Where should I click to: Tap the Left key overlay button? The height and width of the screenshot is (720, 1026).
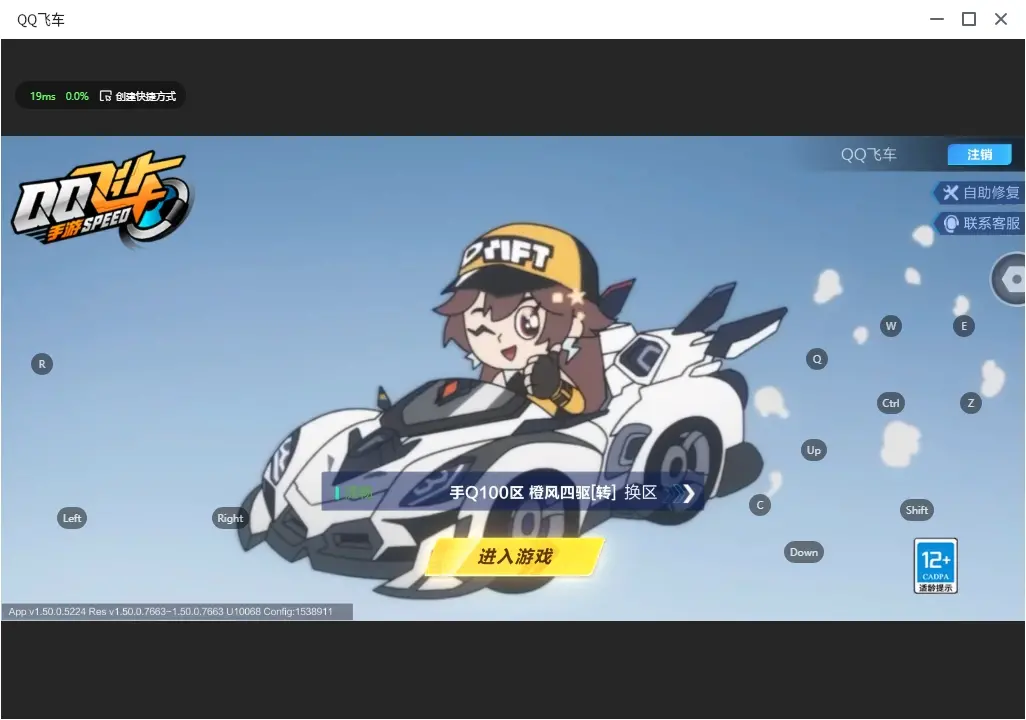pos(72,518)
